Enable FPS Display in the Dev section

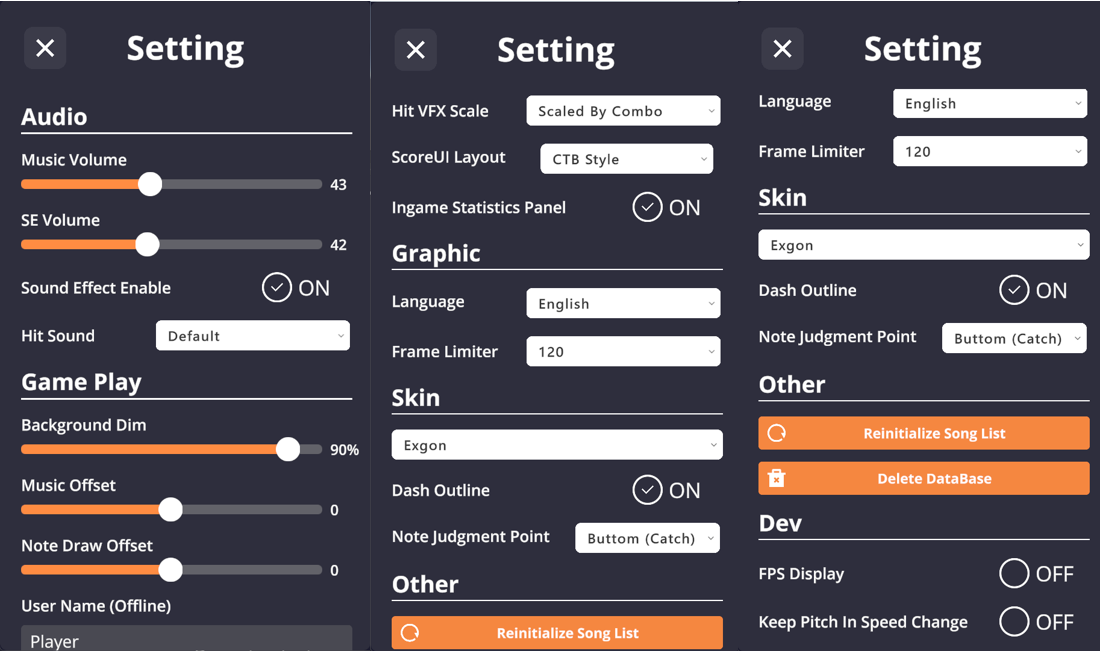(x=1013, y=573)
